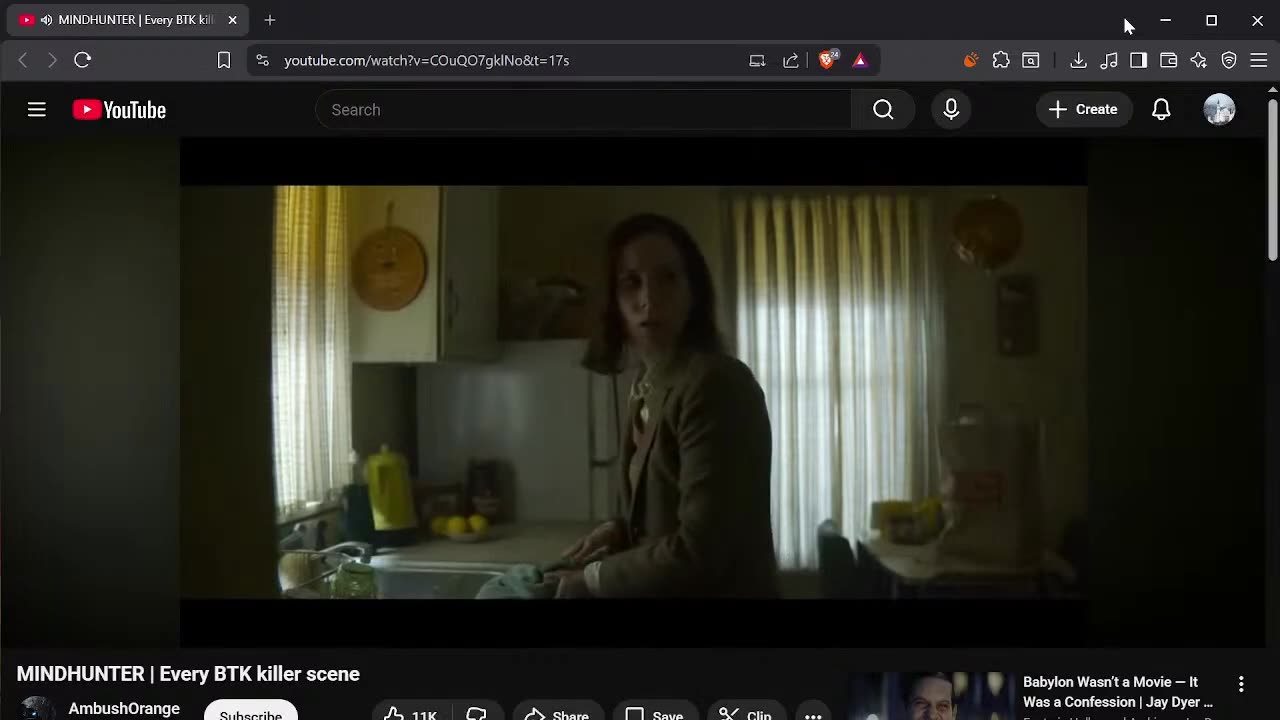Screen dimensions: 1280x720
Task: Subscribe to AmbushOrange
Action: point(251,710)
